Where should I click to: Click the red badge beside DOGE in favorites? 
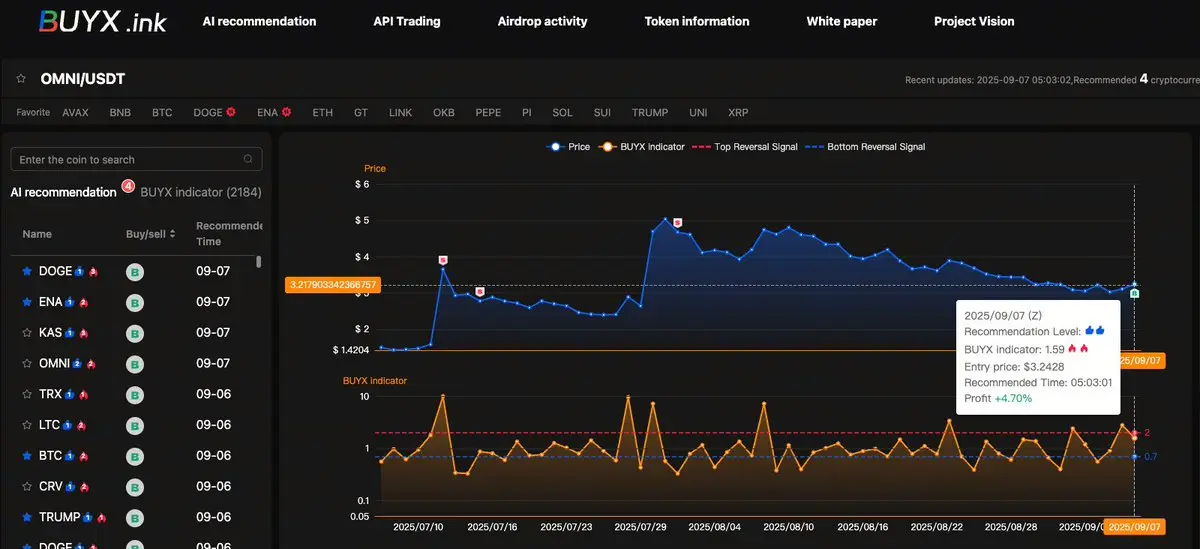coord(230,112)
